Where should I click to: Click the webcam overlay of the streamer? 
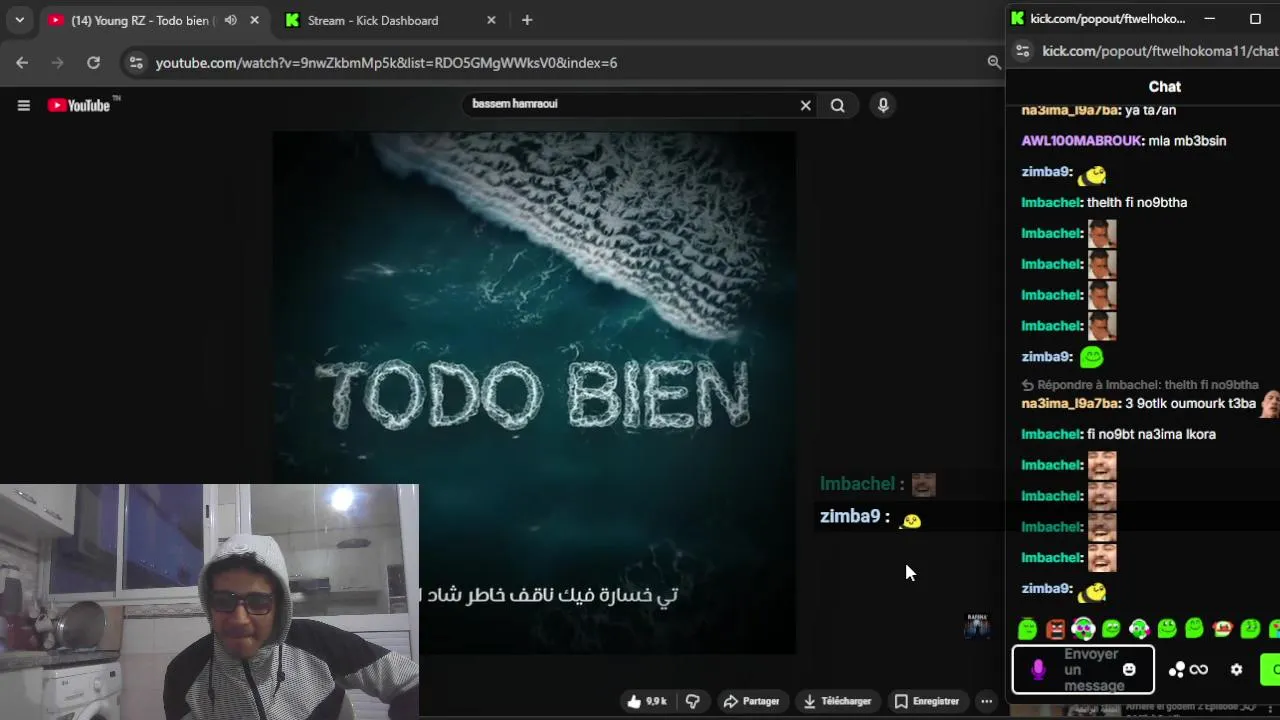[x=209, y=601]
